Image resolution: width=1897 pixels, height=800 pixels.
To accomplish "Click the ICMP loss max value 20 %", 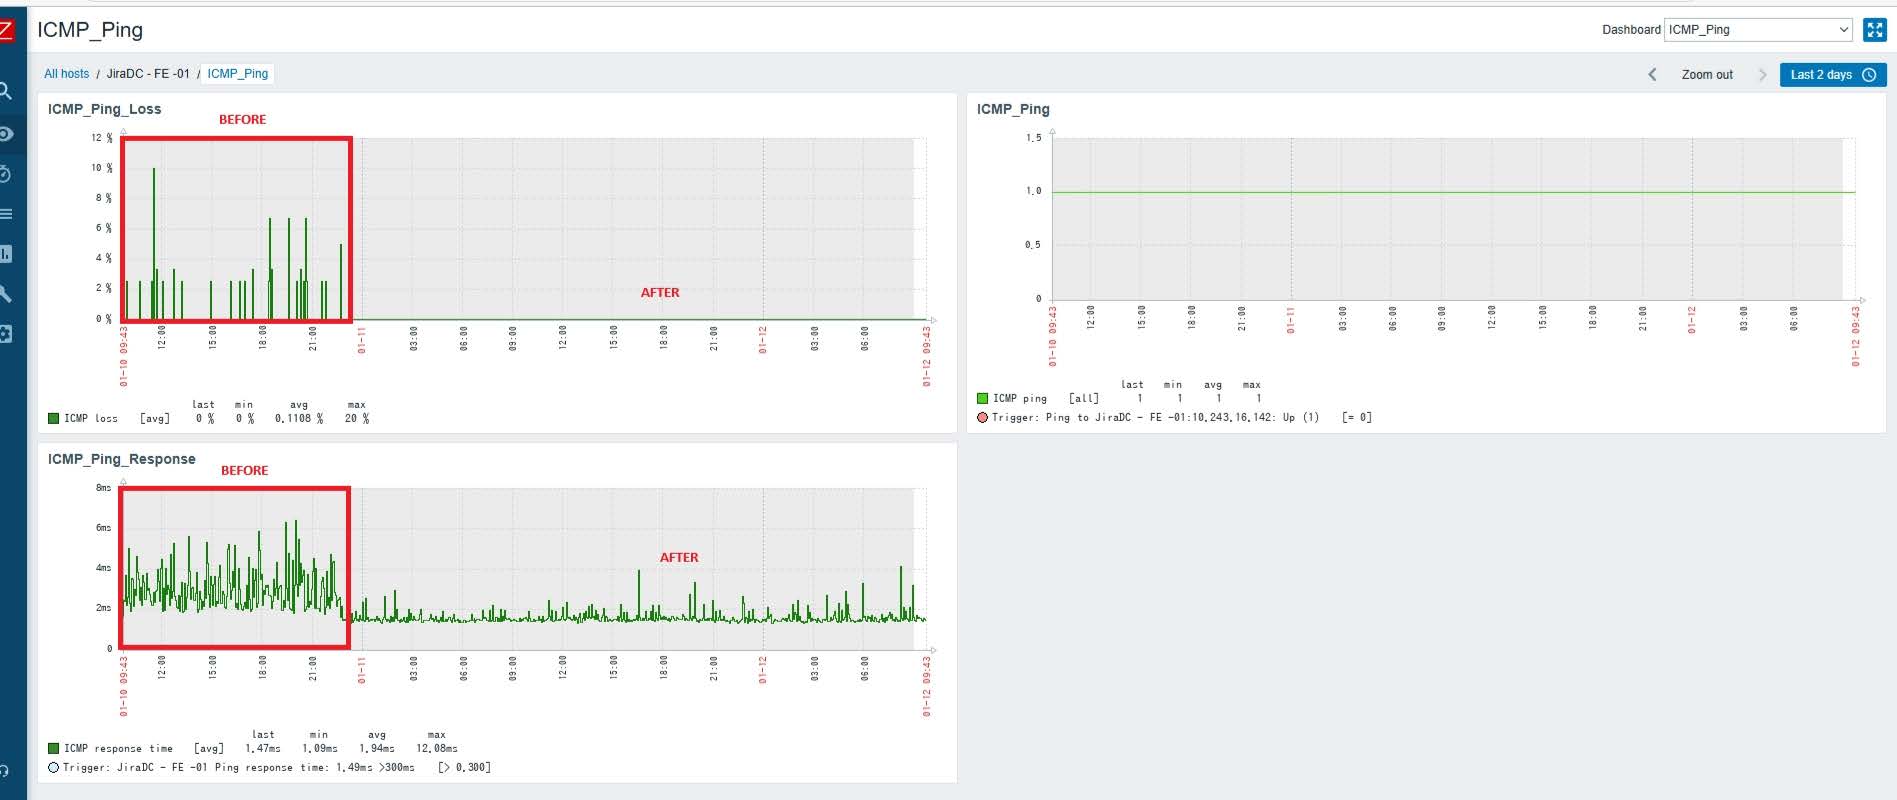I will coord(357,419).
